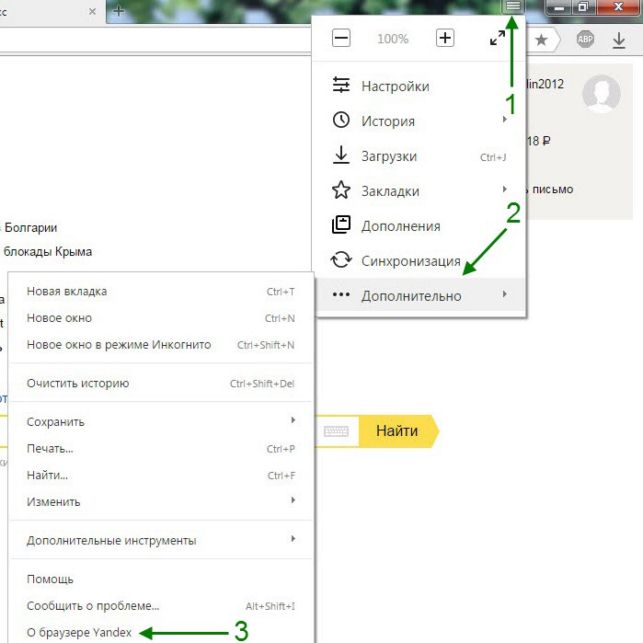Select Помощь in the submenu
This screenshot has height=643, width=643.
coord(161,579)
